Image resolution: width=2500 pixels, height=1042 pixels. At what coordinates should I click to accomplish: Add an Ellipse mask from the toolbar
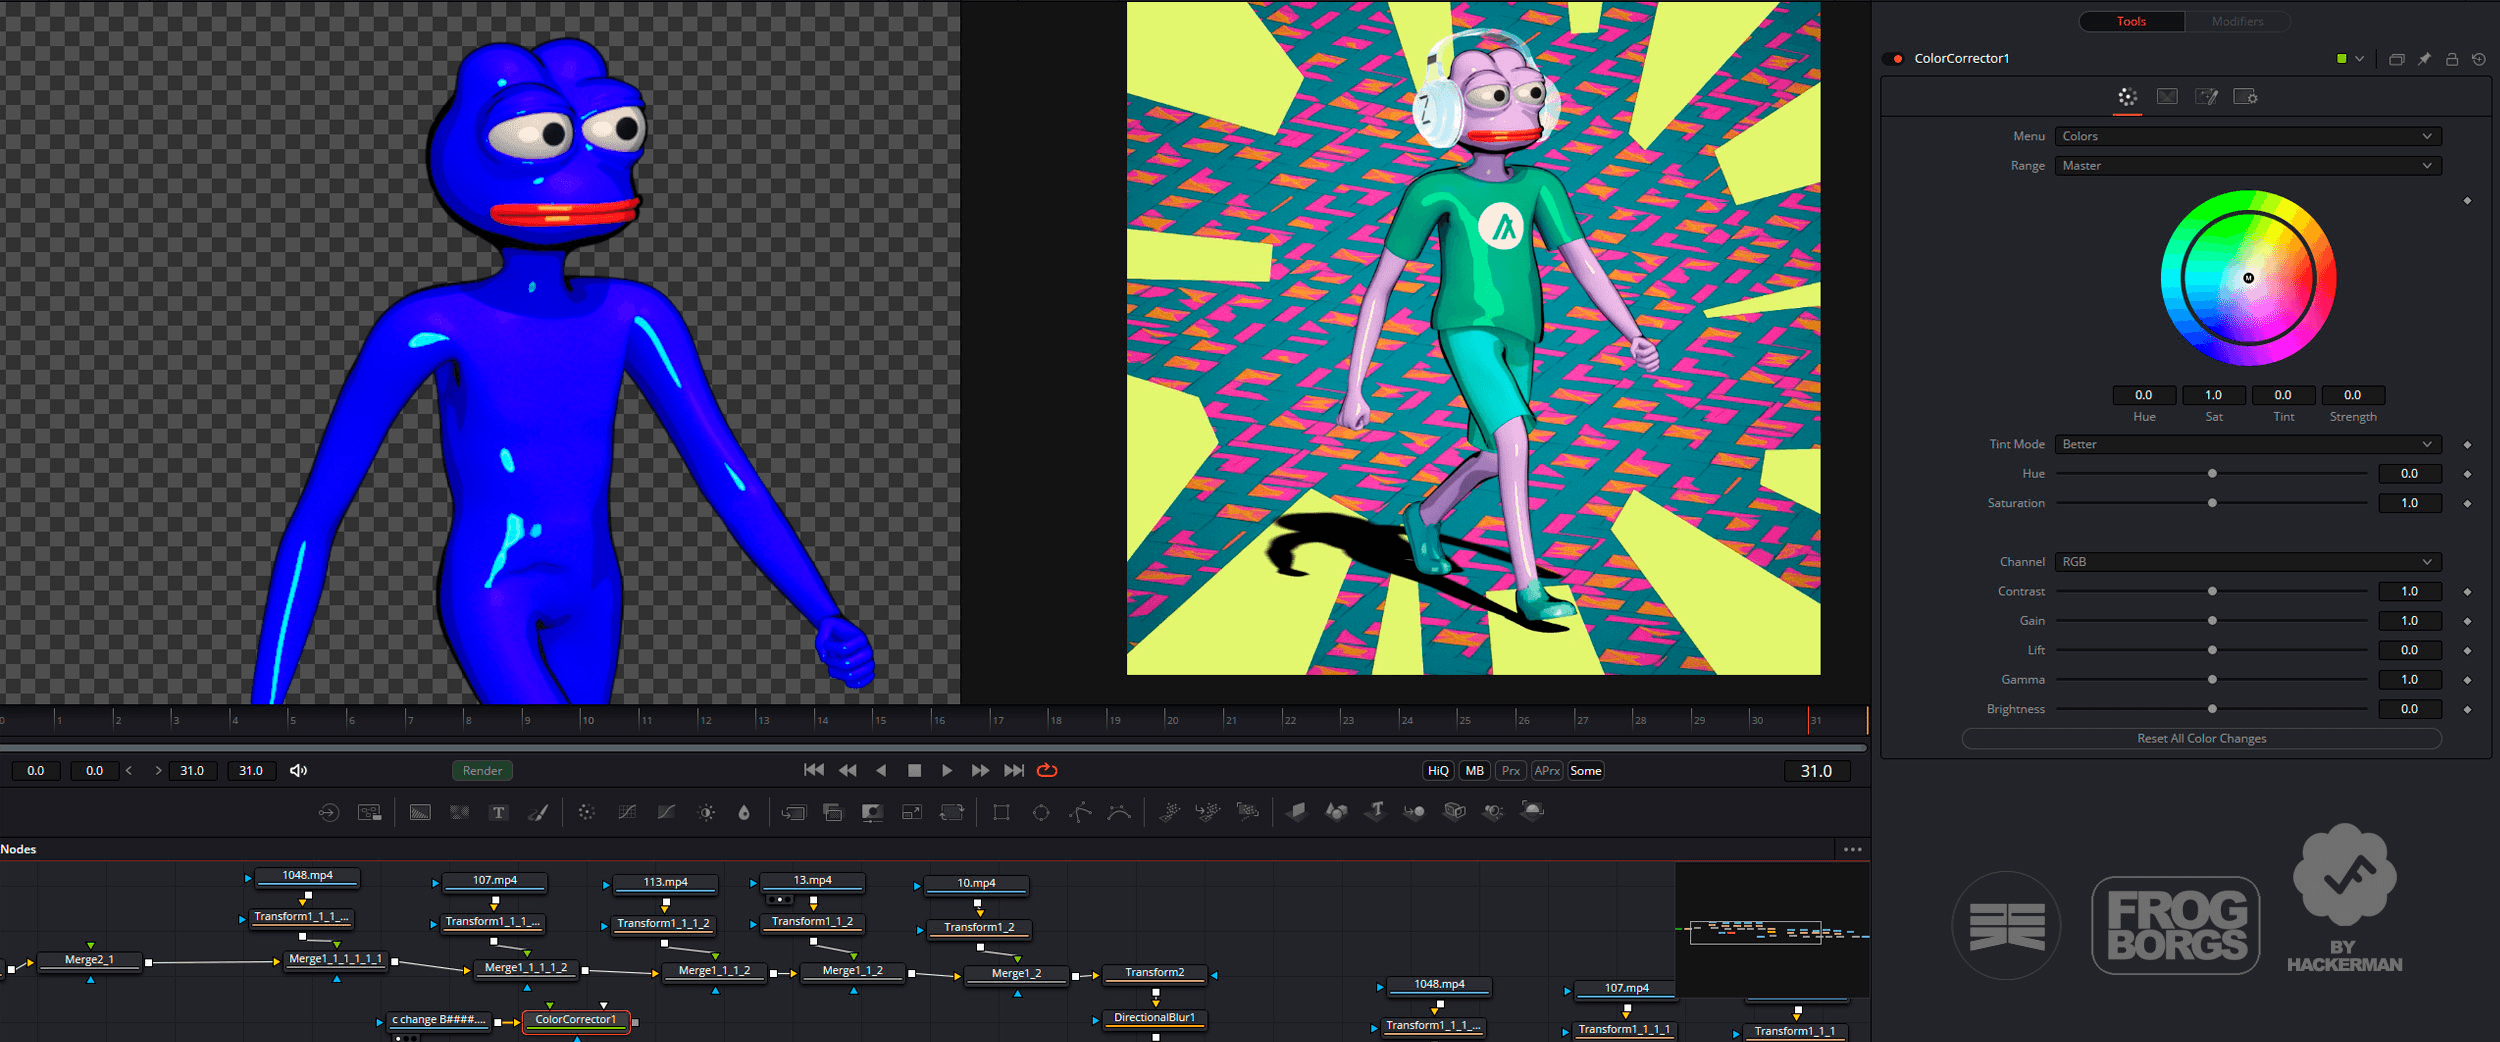[x=1041, y=812]
